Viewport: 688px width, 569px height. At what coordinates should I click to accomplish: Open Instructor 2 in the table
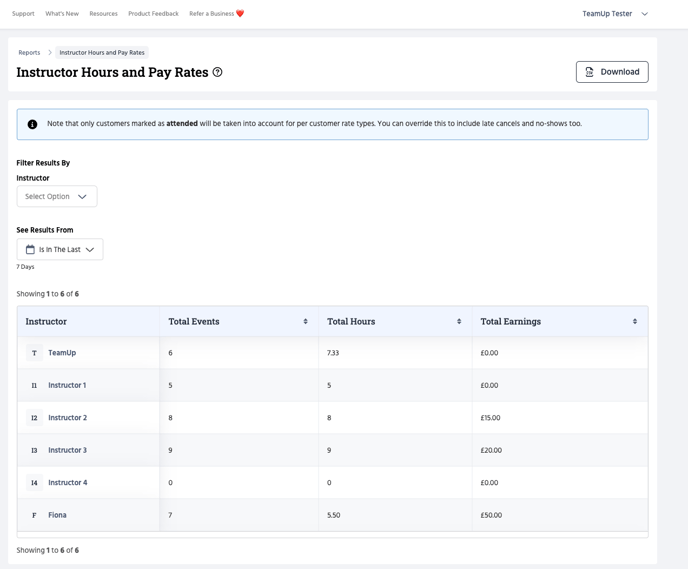pyautogui.click(x=67, y=418)
